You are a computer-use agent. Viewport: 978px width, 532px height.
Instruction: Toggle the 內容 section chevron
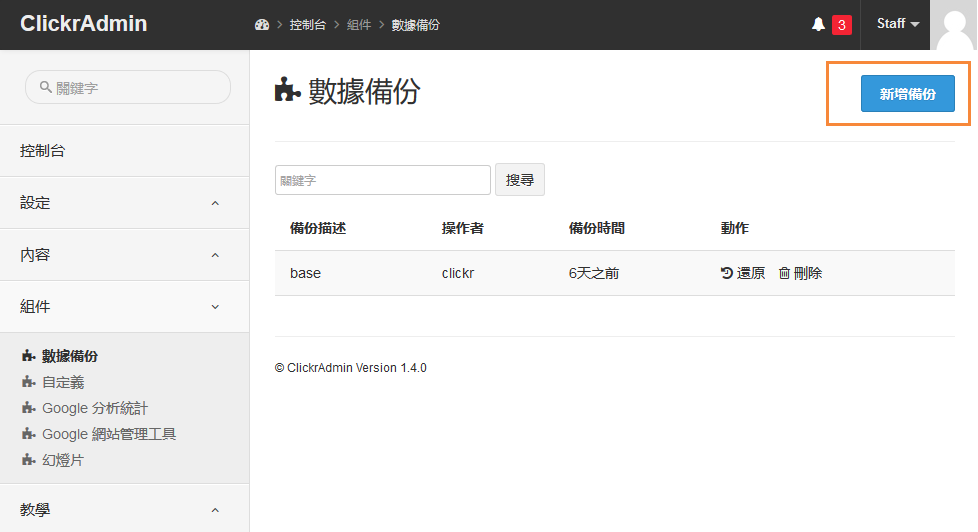click(x=215, y=255)
